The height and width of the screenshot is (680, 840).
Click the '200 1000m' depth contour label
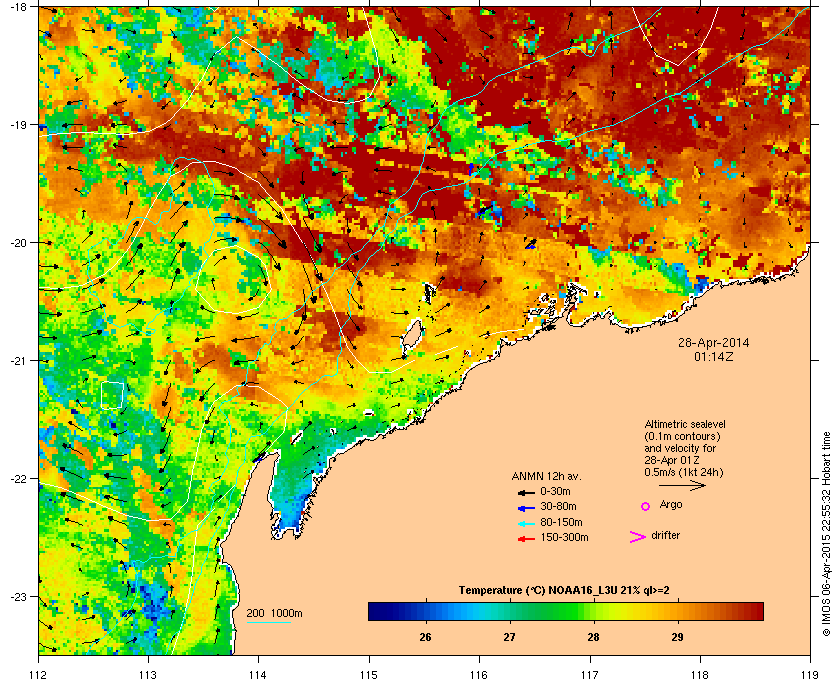pos(274,614)
